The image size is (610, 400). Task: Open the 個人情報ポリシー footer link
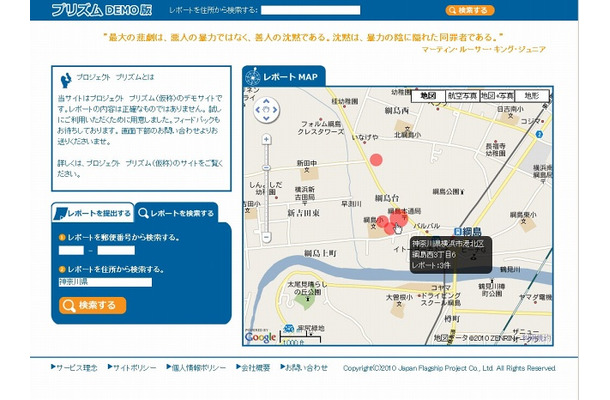(x=196, y=368)
